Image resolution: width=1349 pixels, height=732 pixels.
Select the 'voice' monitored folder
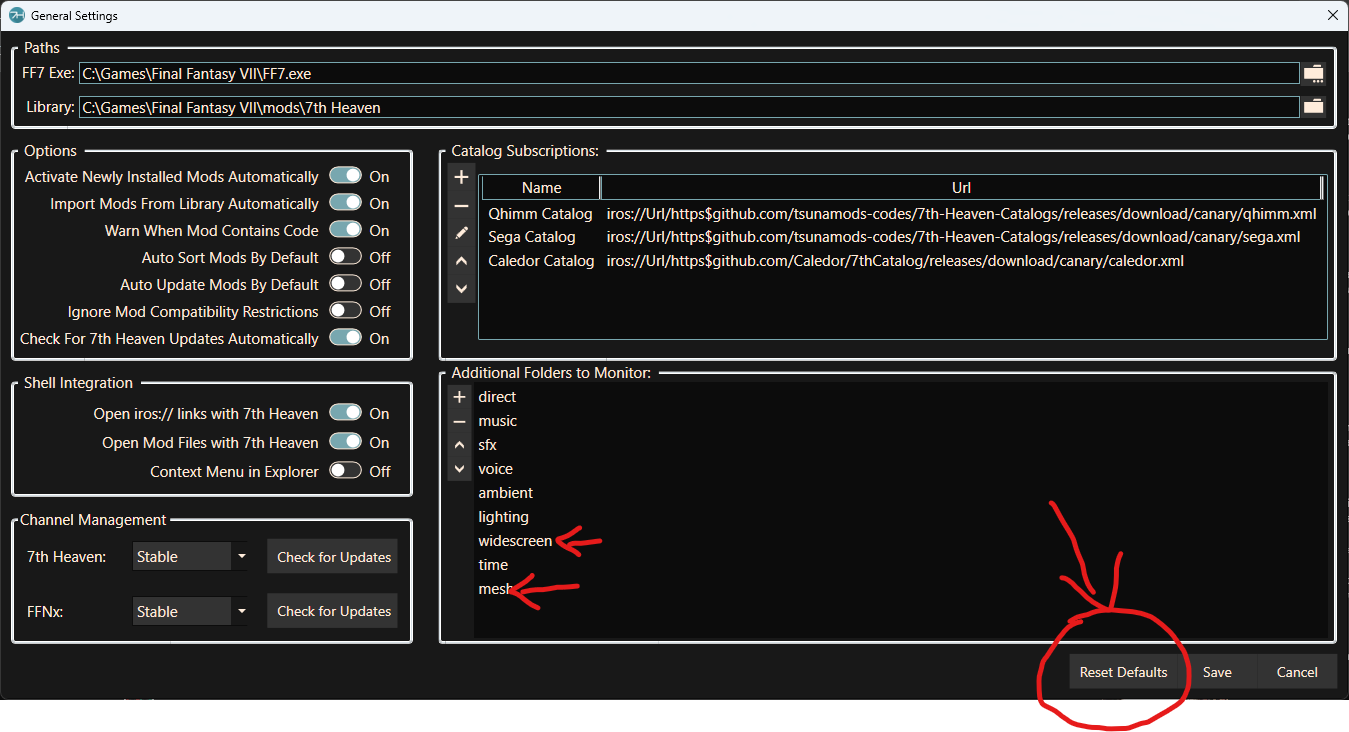[x=495, y=469]
